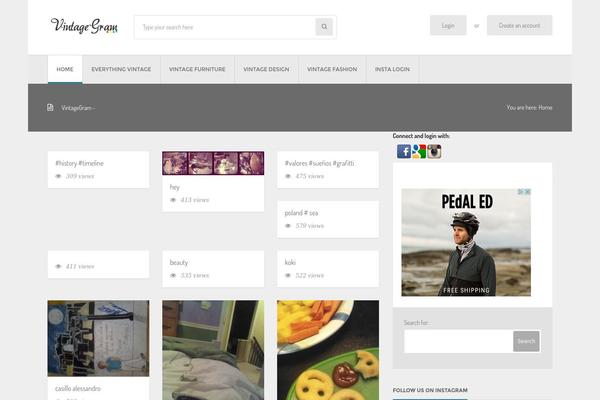Go to Vintage Furniture section
600x400 pixels.
[197, 69]
